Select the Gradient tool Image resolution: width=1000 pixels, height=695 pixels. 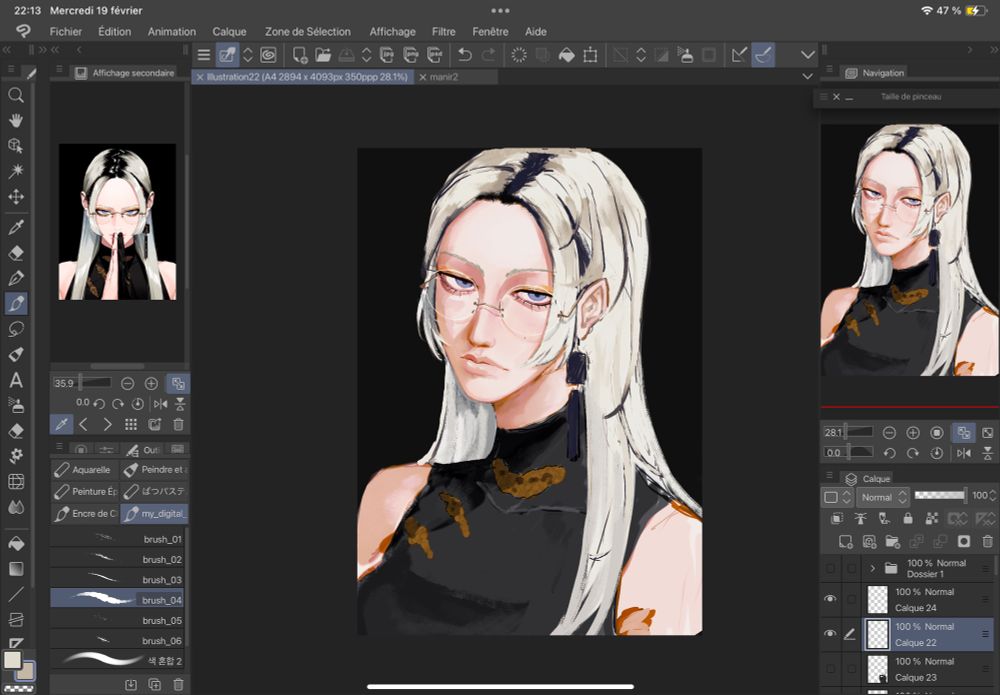coord(16,569)
